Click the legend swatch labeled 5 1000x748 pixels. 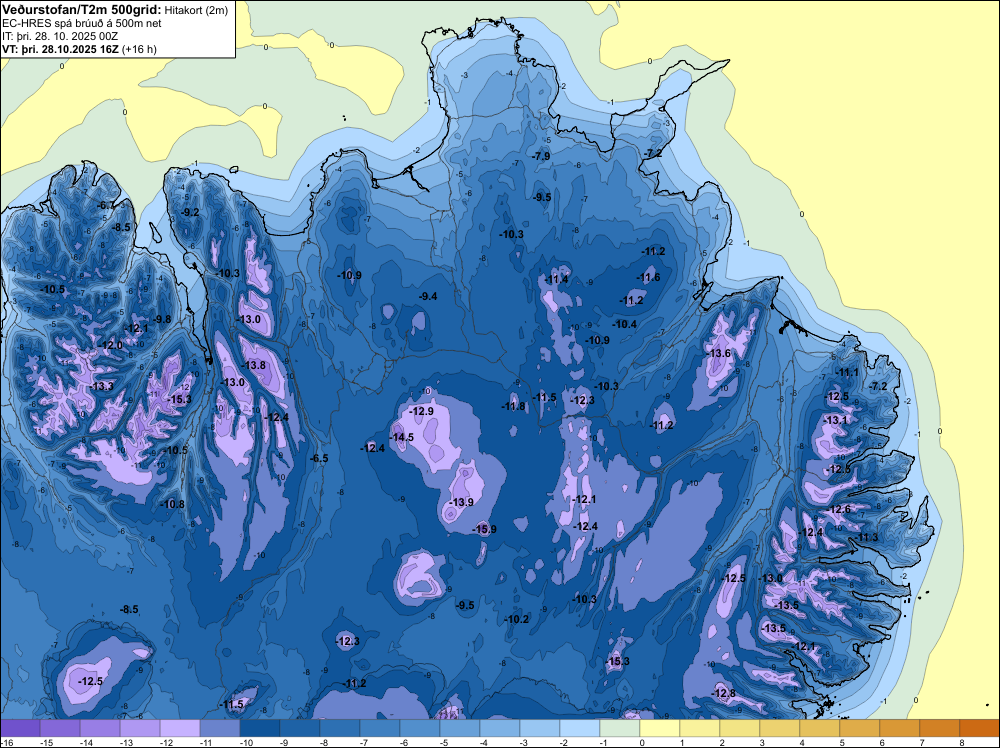[x=859, y=728]
